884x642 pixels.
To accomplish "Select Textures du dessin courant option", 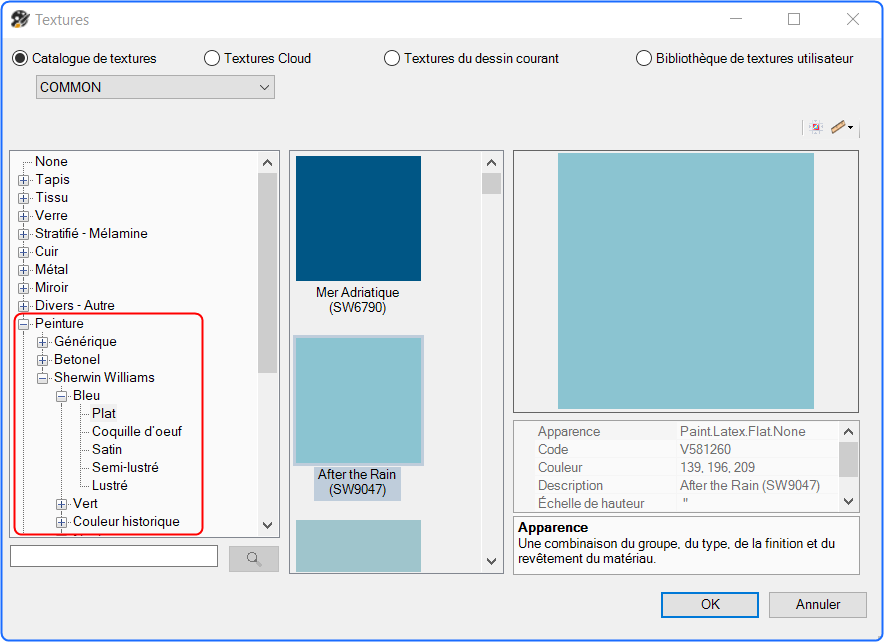I will tap(392, 58).
